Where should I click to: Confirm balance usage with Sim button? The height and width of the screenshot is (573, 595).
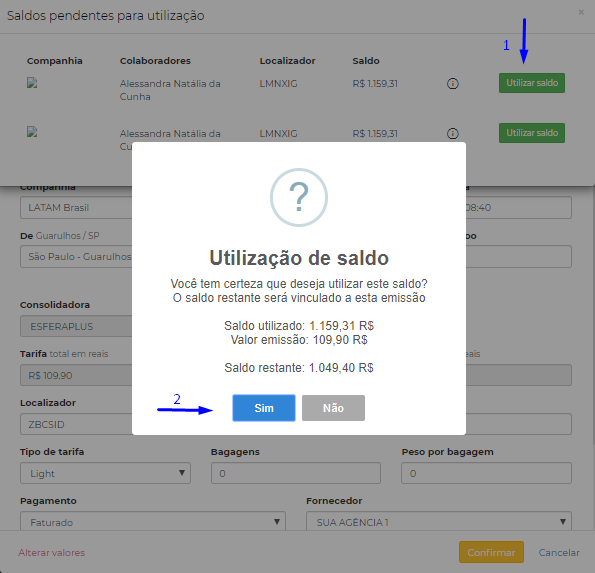[264, 408]
